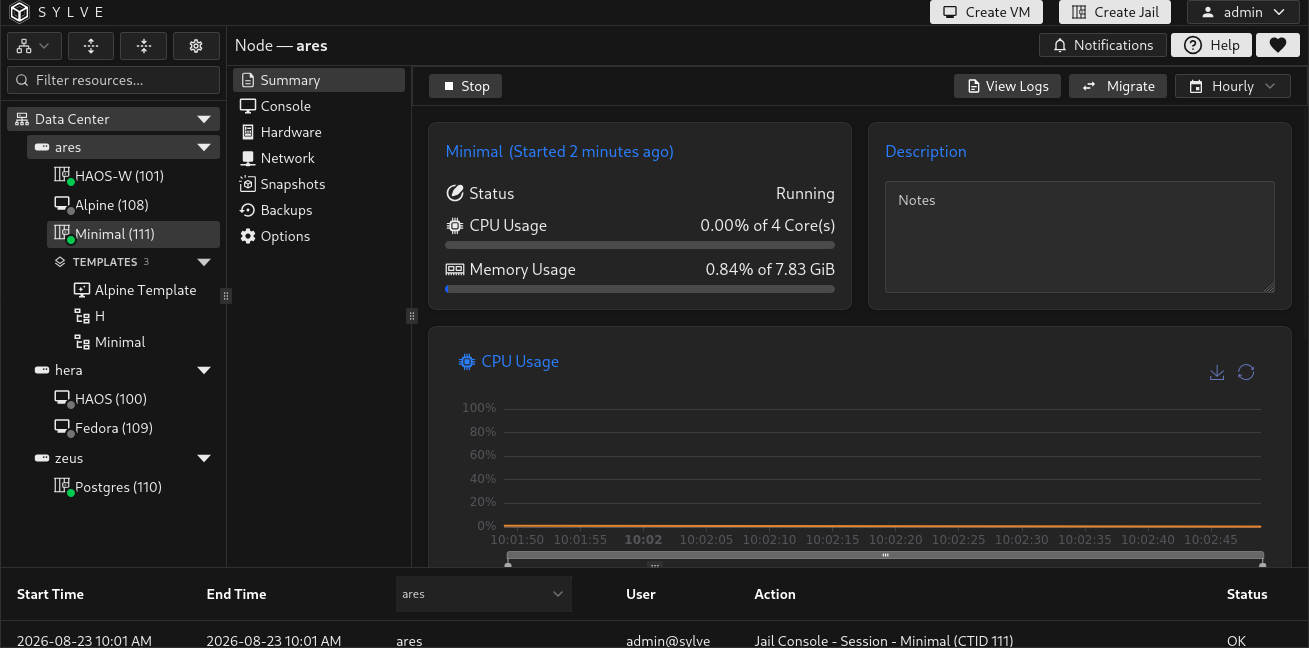The image size is (1309, 648).
Task: Open the Network tab
Action: (319, 158)
